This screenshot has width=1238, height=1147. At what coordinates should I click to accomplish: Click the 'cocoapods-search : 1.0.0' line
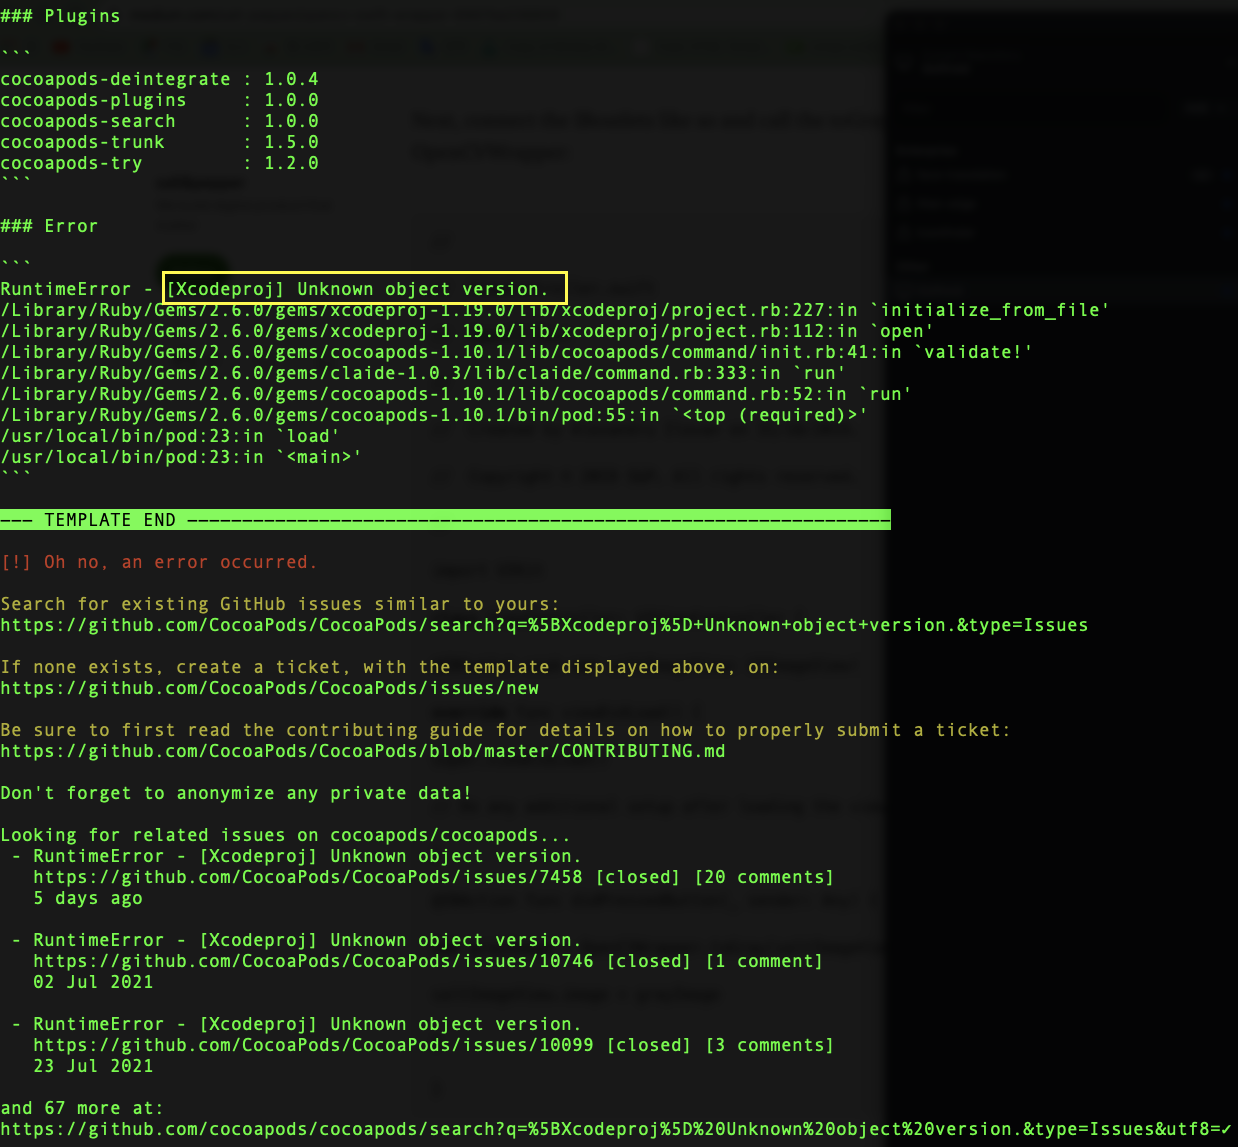pos(159,121)
